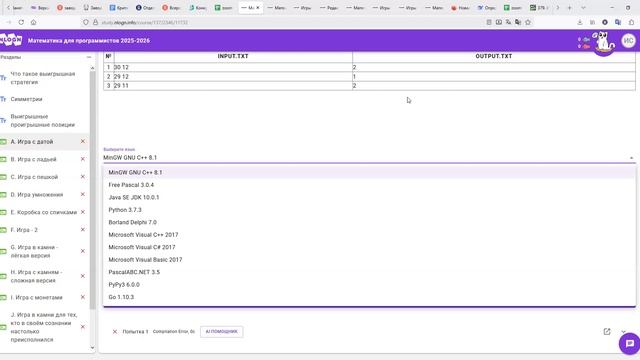
Task: Select Microsoft Visual C++ 2017
Action: point(369,235)
